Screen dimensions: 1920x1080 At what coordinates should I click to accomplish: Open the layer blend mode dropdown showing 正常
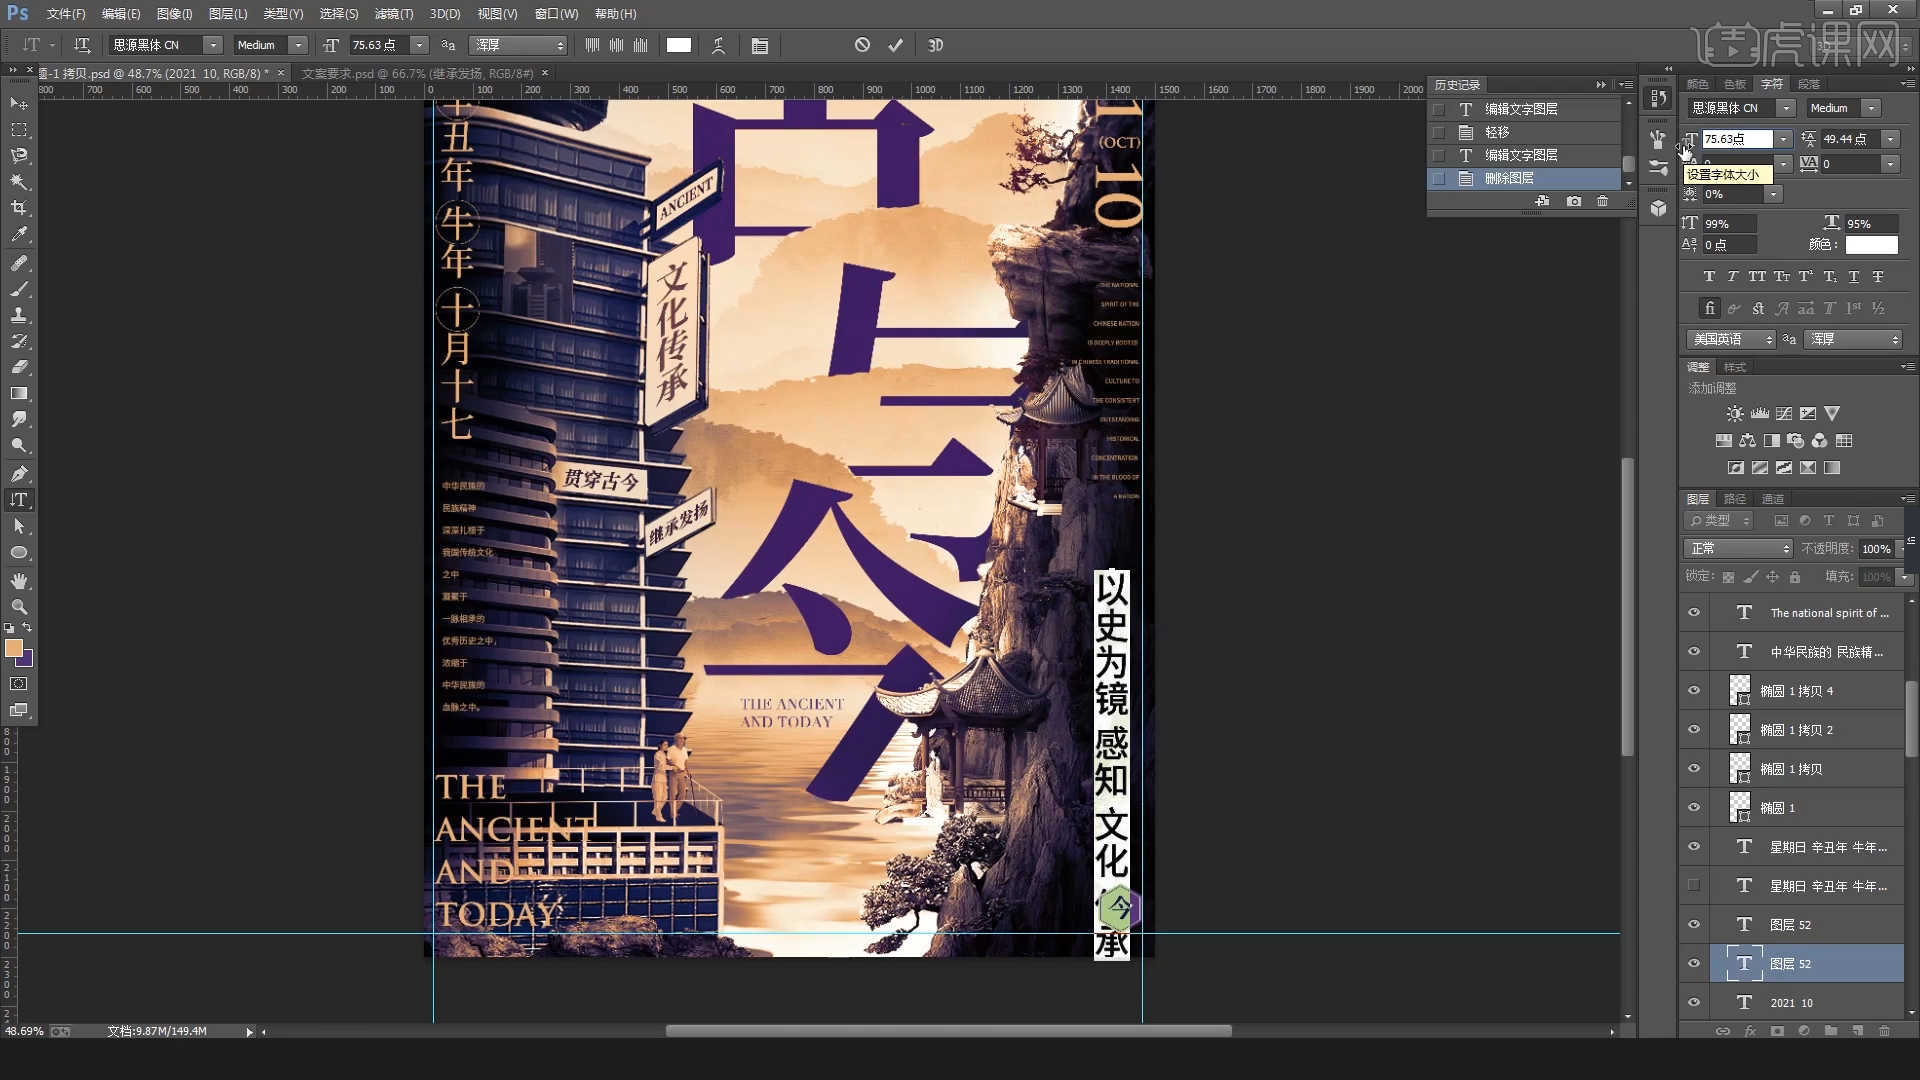[1738, 548]
